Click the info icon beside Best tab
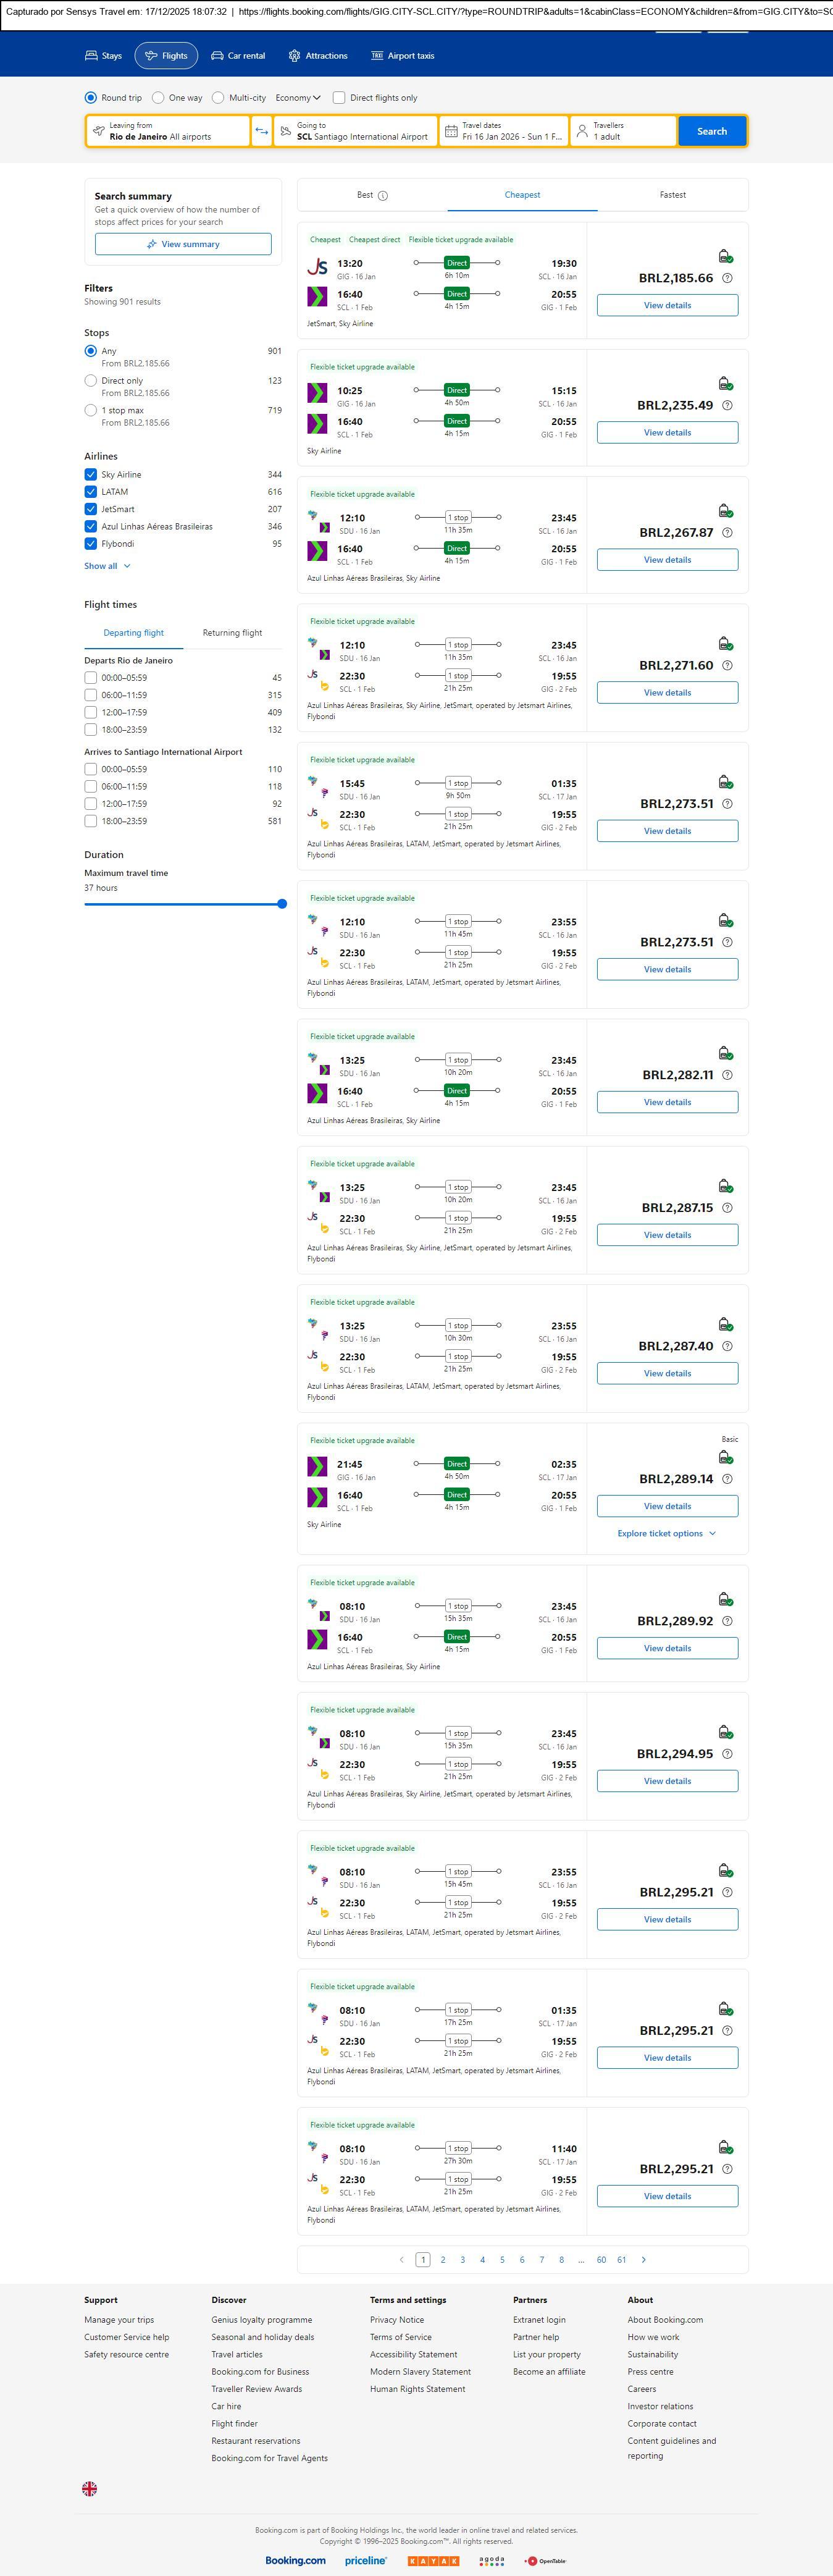 383,196
